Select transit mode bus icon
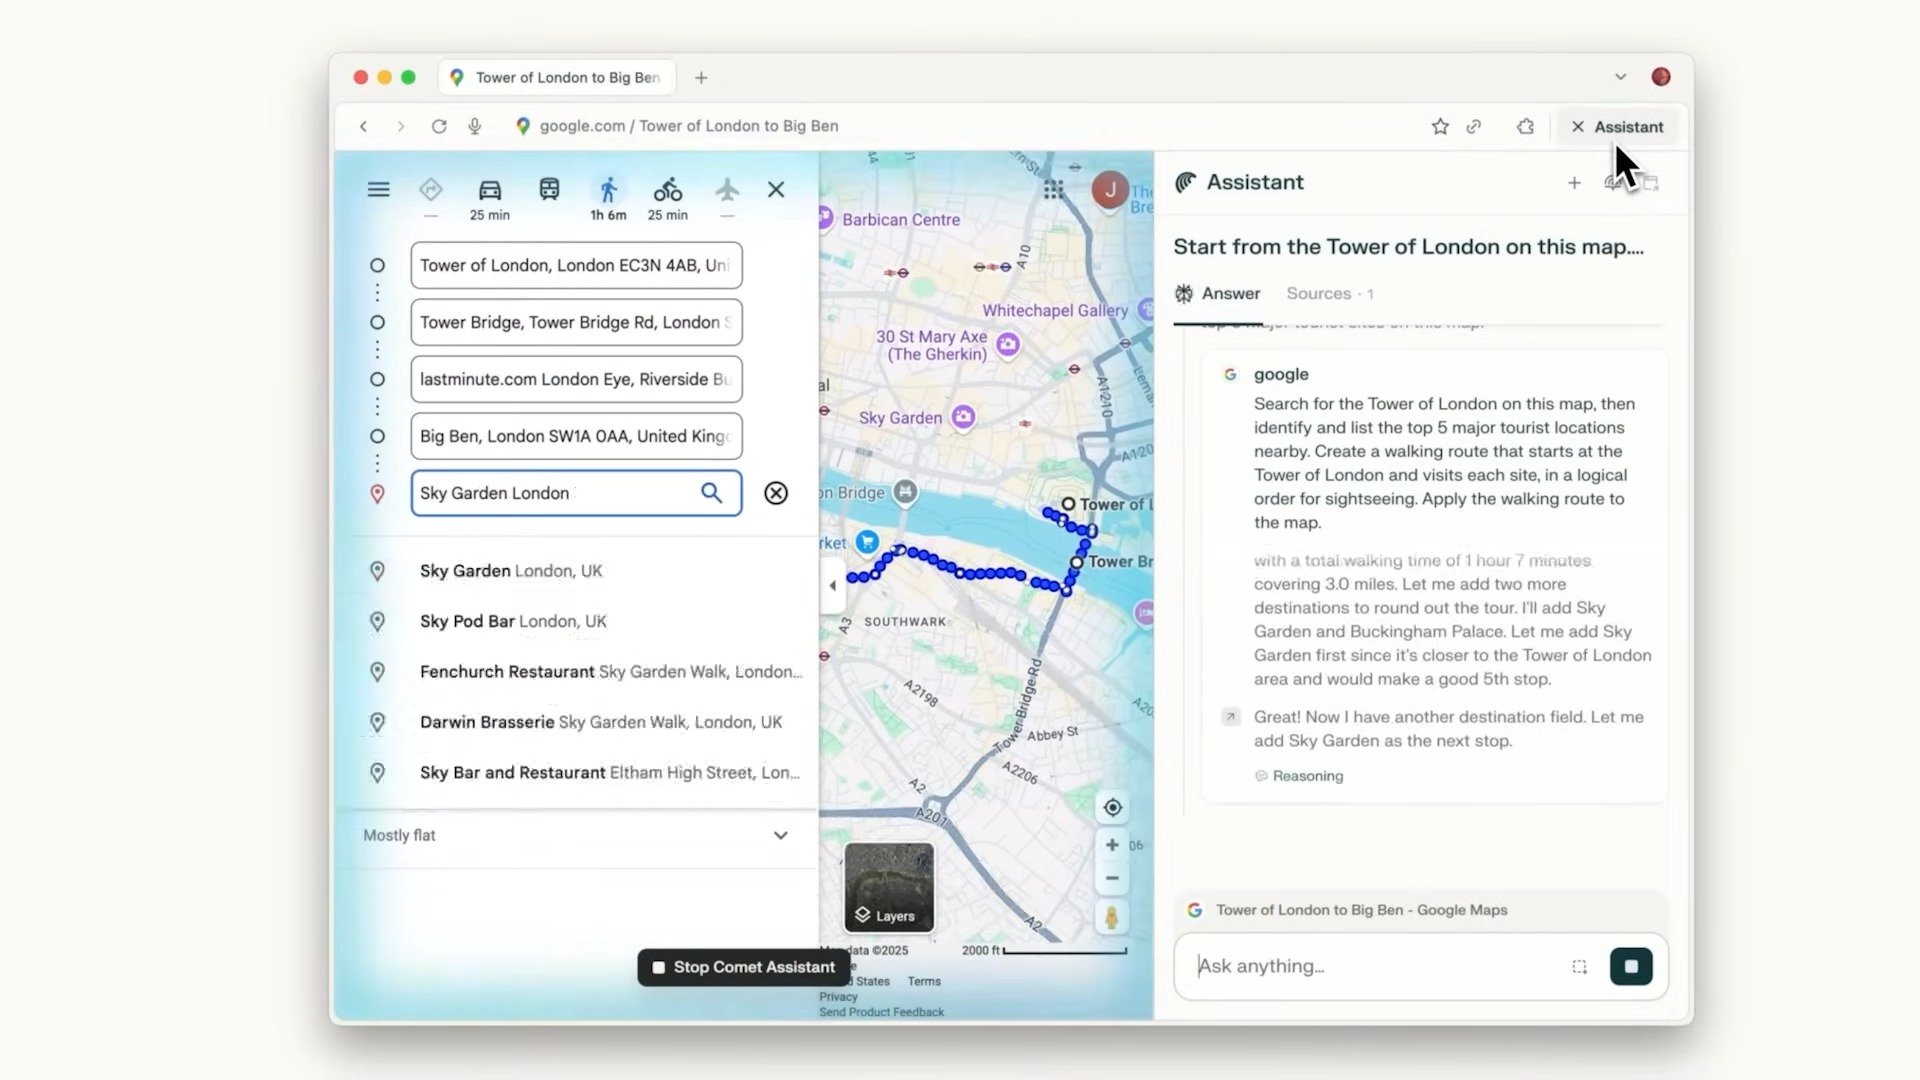Image resolution: width=1920 pixels, height=1080 pixels. click(x=549, y=189)
